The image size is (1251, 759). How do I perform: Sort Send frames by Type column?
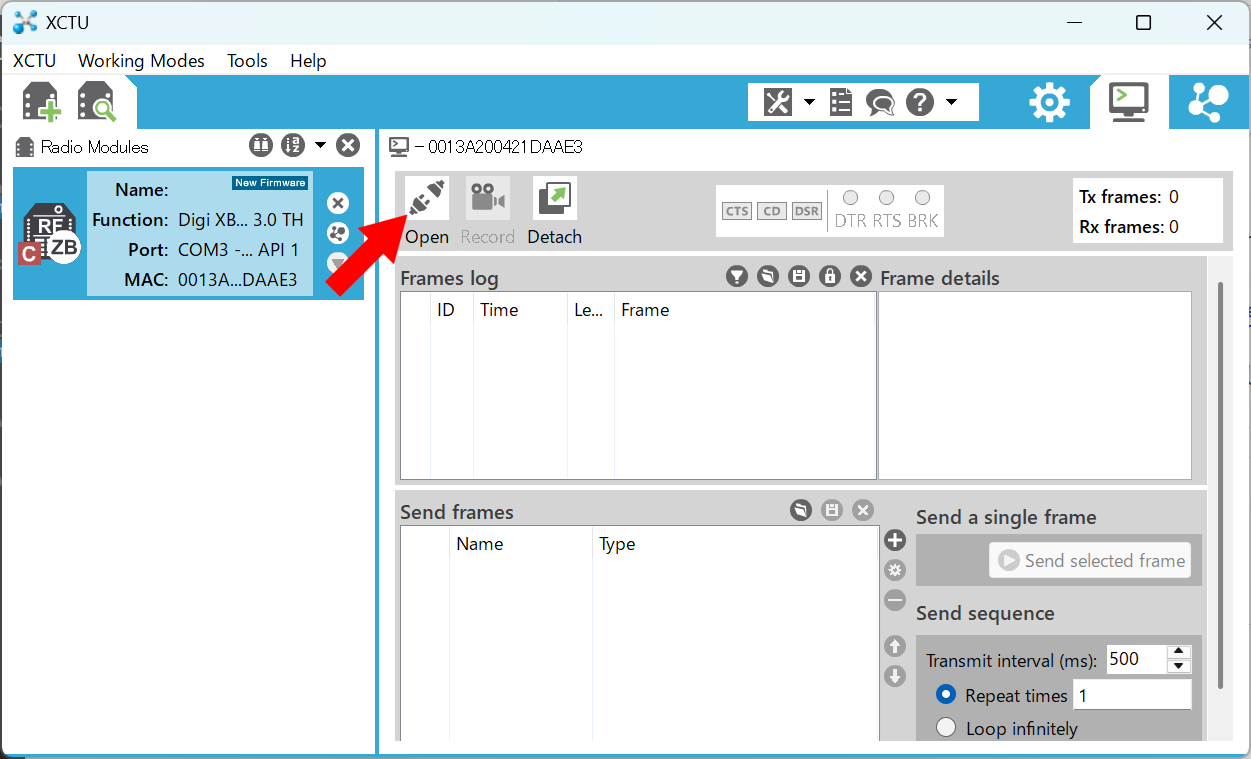pos(735,544)
